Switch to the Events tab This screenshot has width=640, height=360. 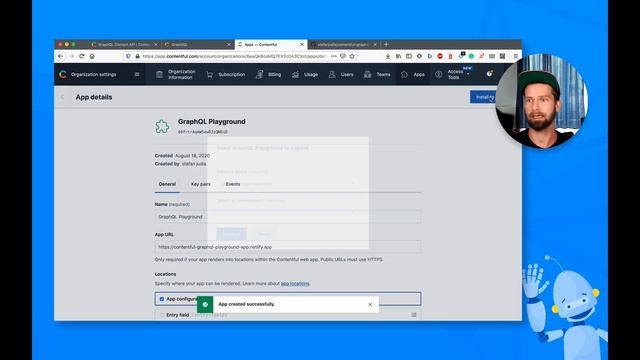(233, 184)
